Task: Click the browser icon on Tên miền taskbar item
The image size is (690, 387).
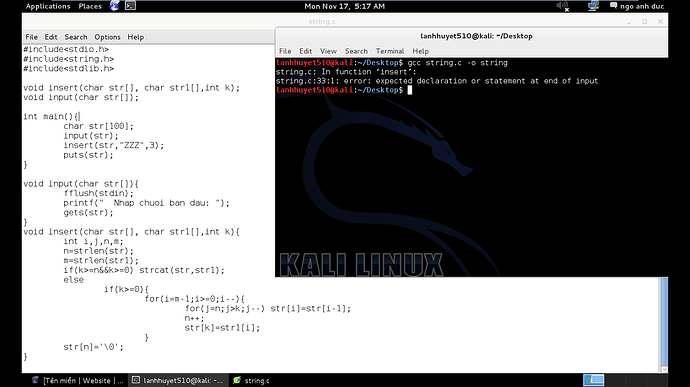Action: [35, 380]
